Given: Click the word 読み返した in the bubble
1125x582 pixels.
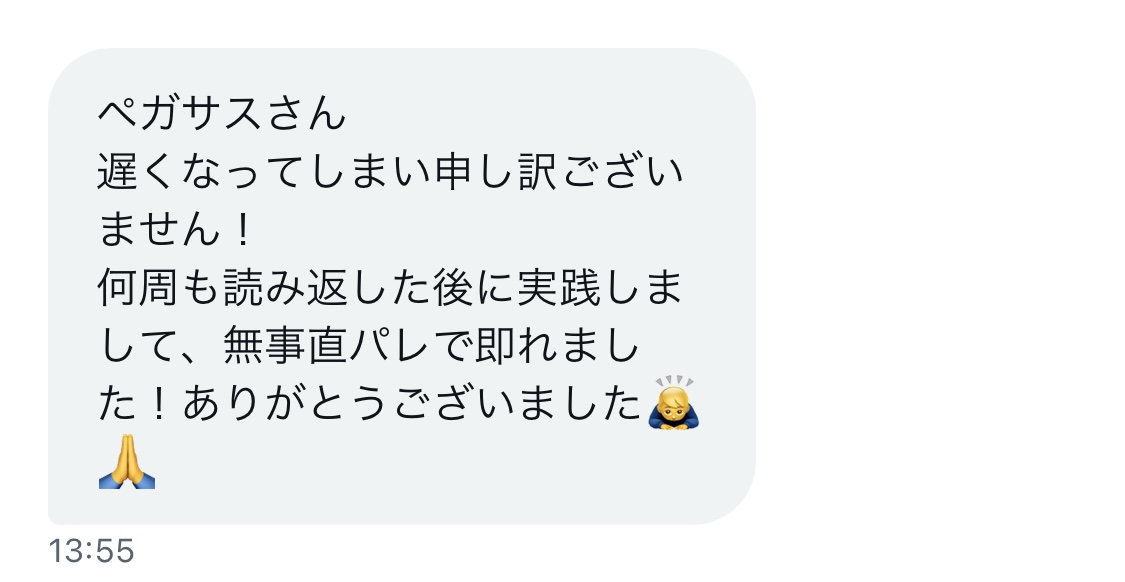Looking at the screenshot, I should click(x=327, y=288).
